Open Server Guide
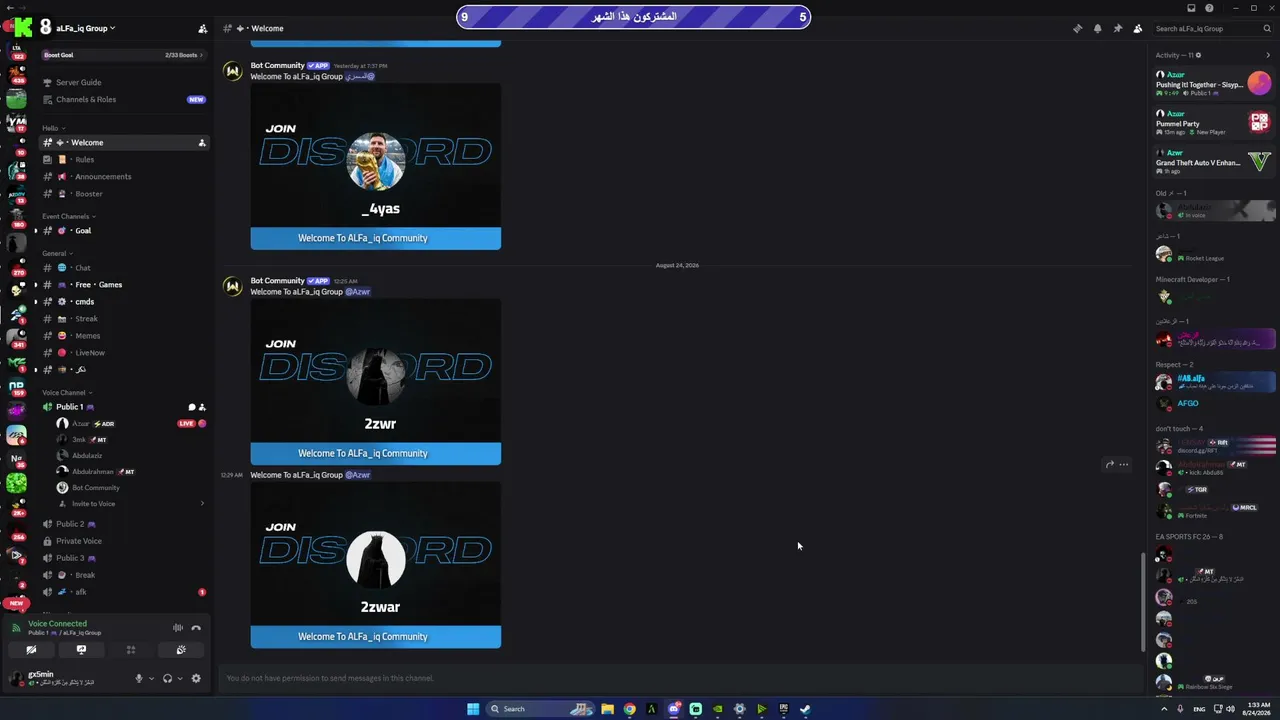 pyautogui.click(x=124, y=82)
